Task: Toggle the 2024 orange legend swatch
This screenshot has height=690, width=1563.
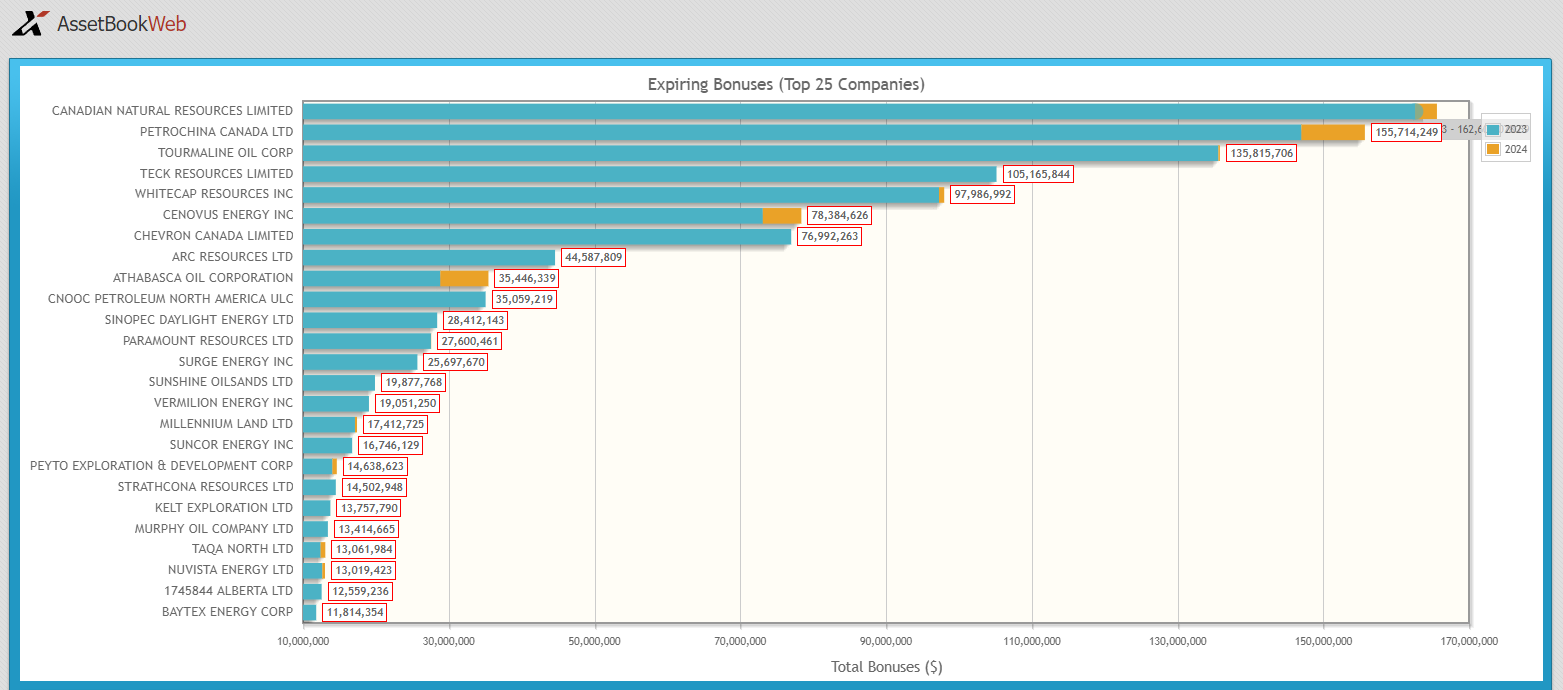Action: pos(1493,149)
